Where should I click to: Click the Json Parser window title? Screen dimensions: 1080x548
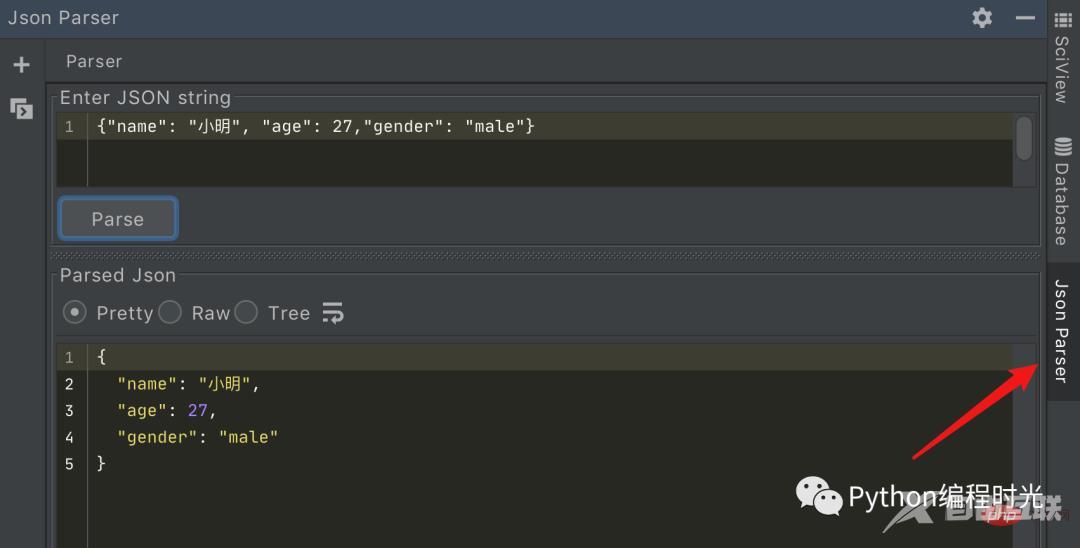63,18
